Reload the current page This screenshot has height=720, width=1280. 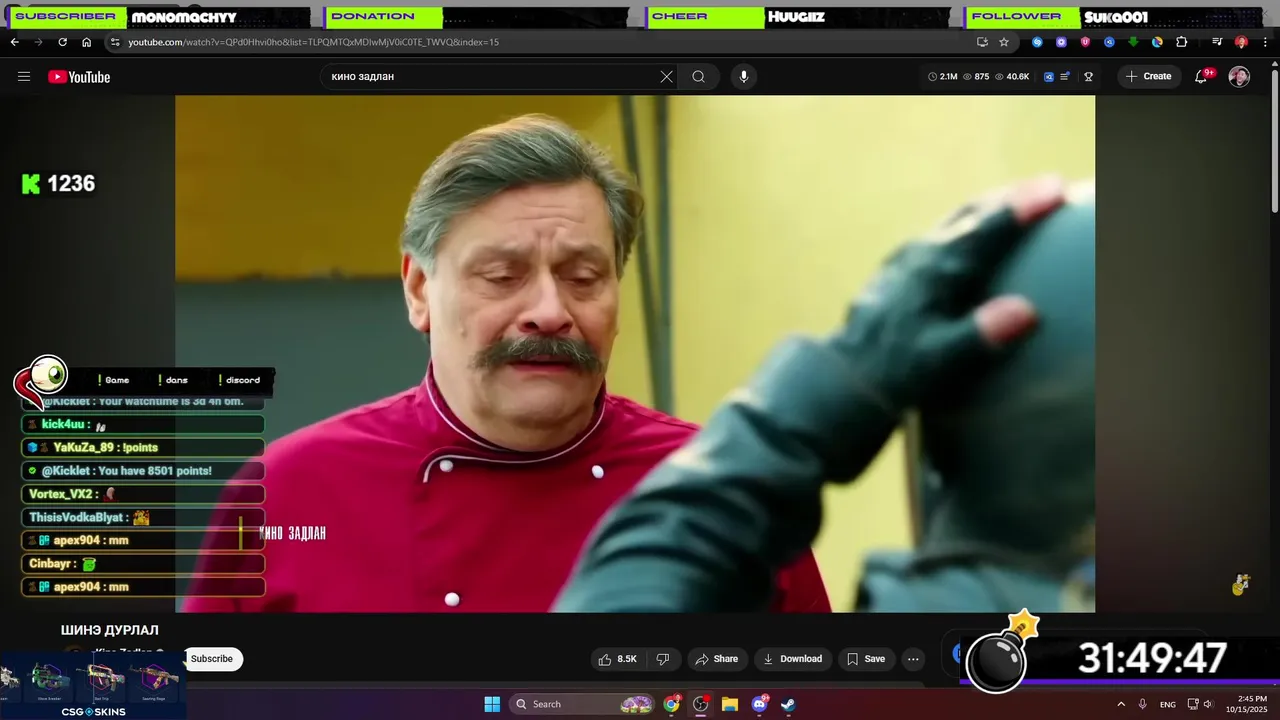[x=62, y=42]
